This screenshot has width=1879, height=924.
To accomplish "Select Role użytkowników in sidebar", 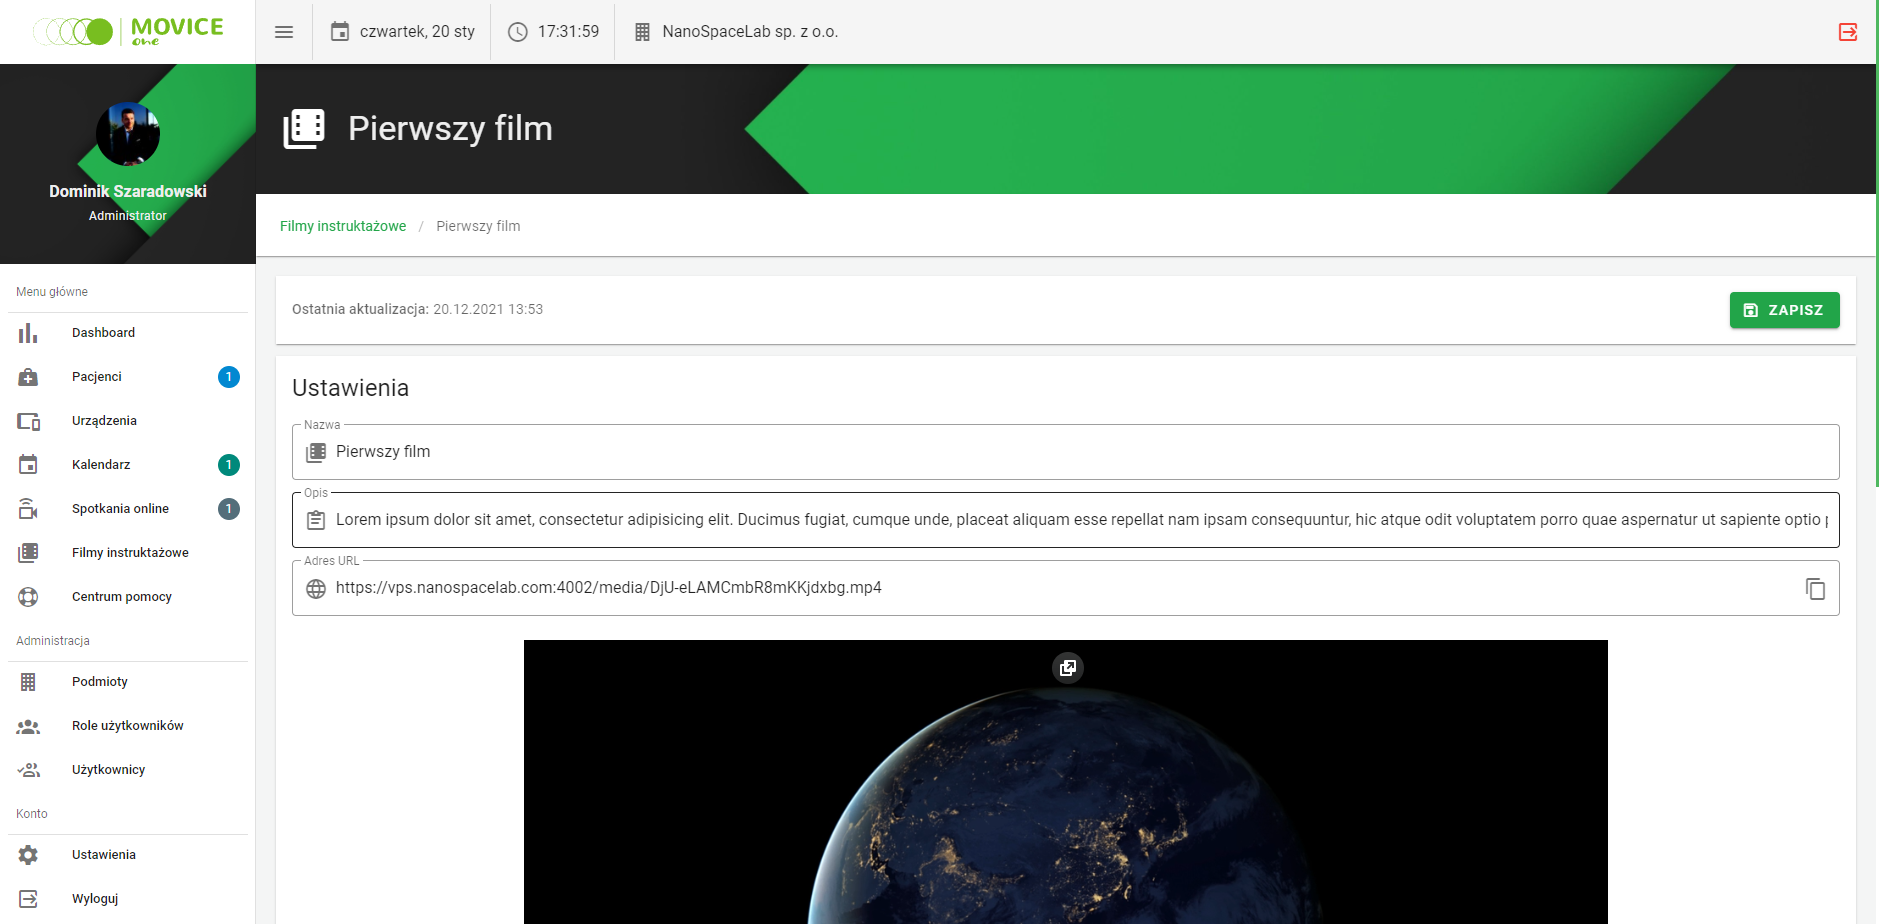I will point(127,726).
